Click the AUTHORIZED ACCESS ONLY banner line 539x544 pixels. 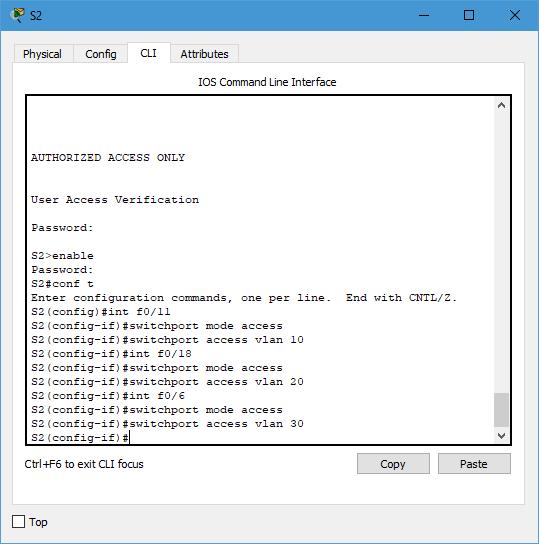tap(108, 158)
